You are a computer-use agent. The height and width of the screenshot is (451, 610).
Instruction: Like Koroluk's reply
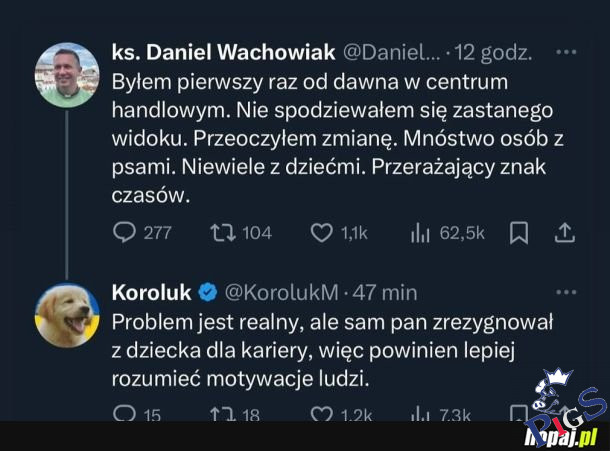tap(321, 414)
